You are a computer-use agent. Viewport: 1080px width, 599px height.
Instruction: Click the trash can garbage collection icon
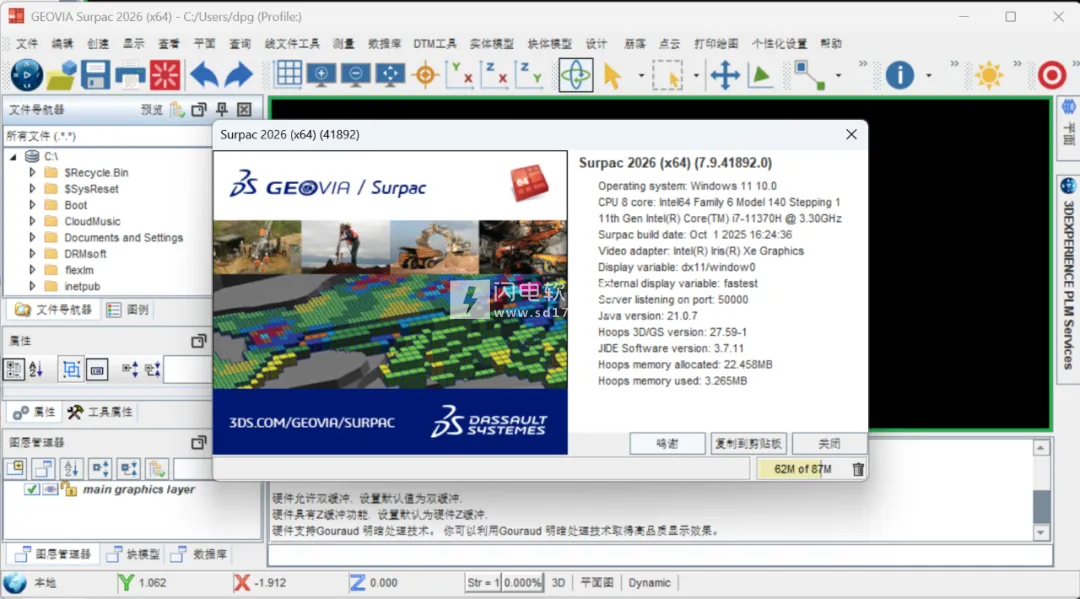(857, 469)
